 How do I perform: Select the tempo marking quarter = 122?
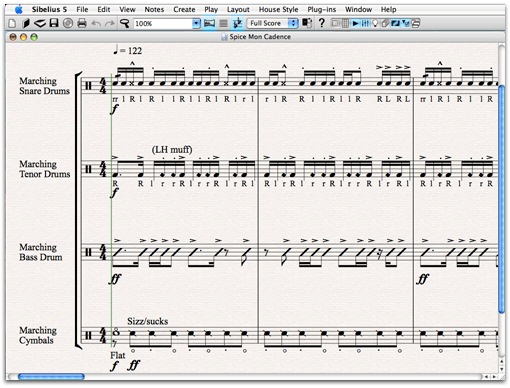[x=127, y=50]
